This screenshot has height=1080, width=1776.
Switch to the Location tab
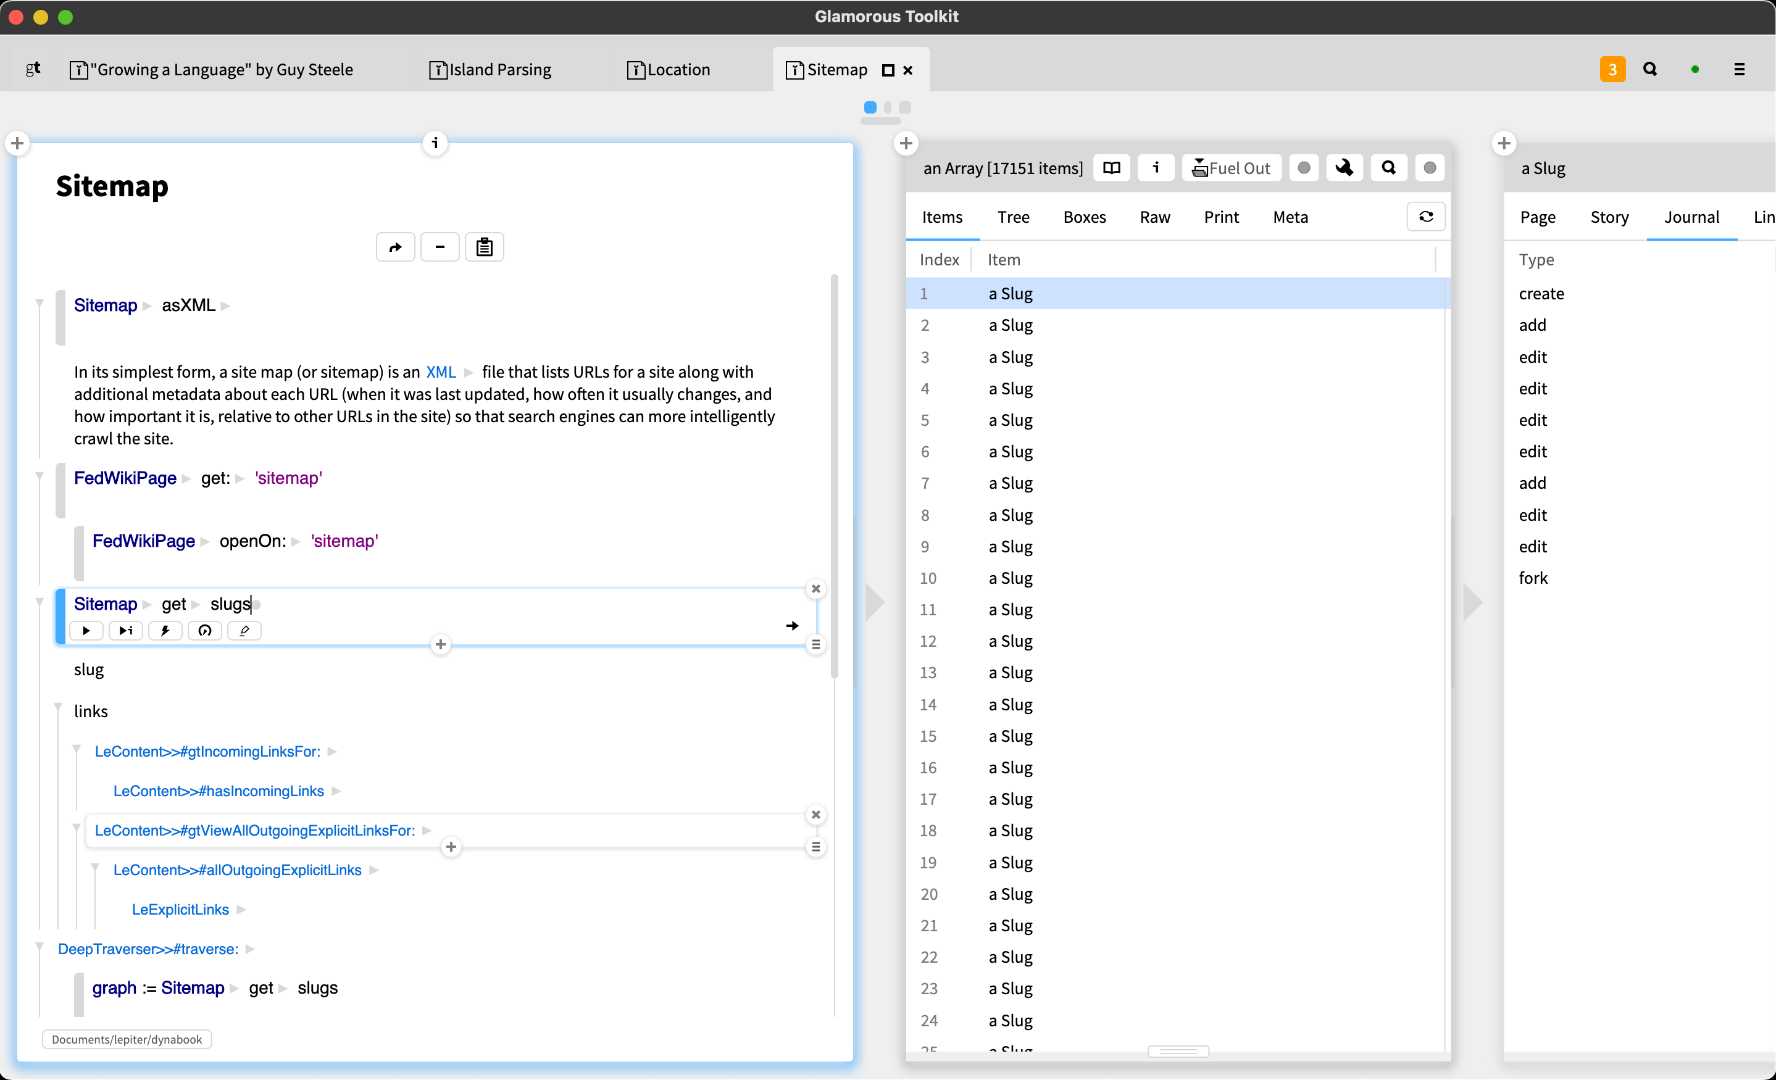point(668,69)
